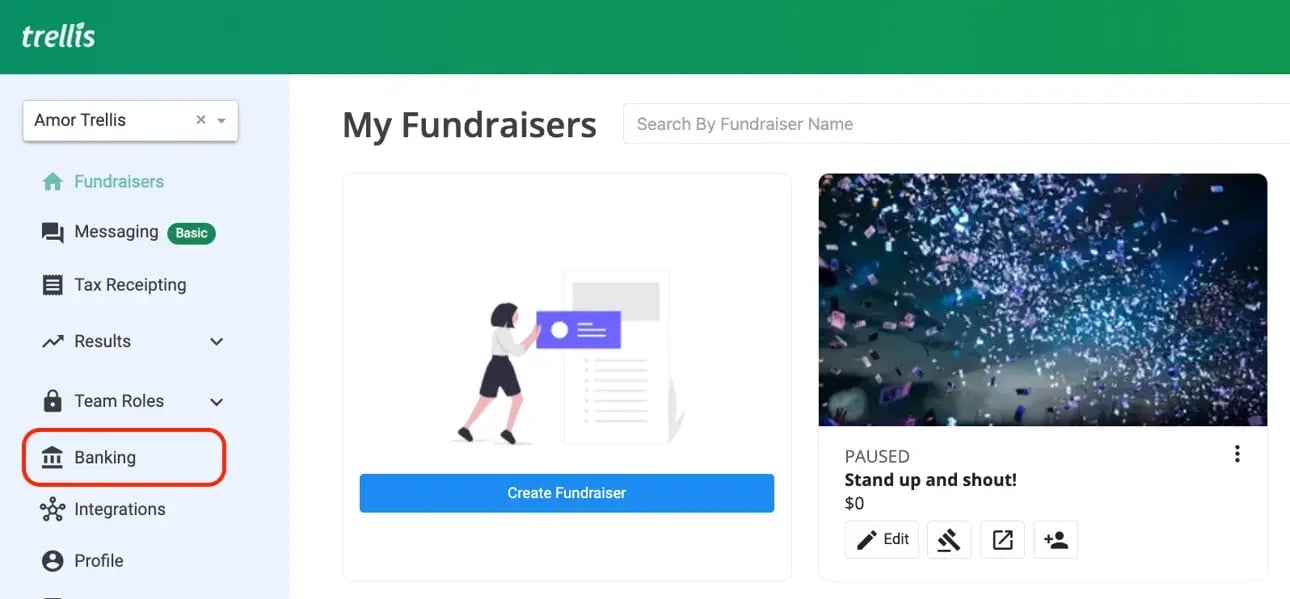Click the gavel auction icon on fundraiser card
The height and width of the screenshot is (599, 1290).
point(949,540)
